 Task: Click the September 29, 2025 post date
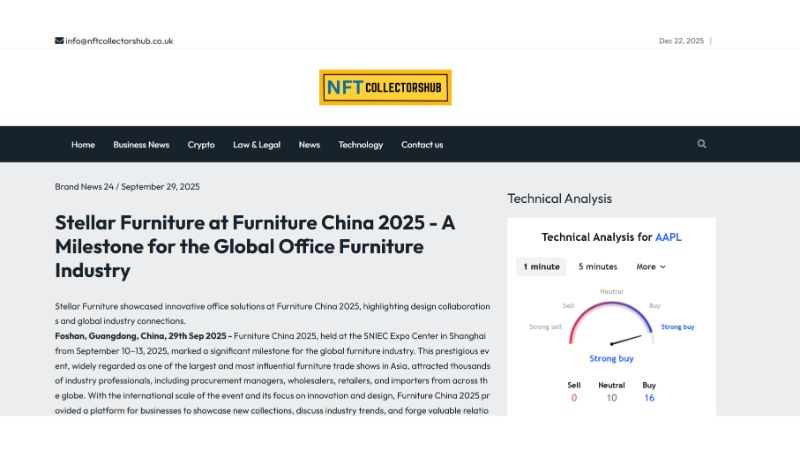[x=162, y=186]
